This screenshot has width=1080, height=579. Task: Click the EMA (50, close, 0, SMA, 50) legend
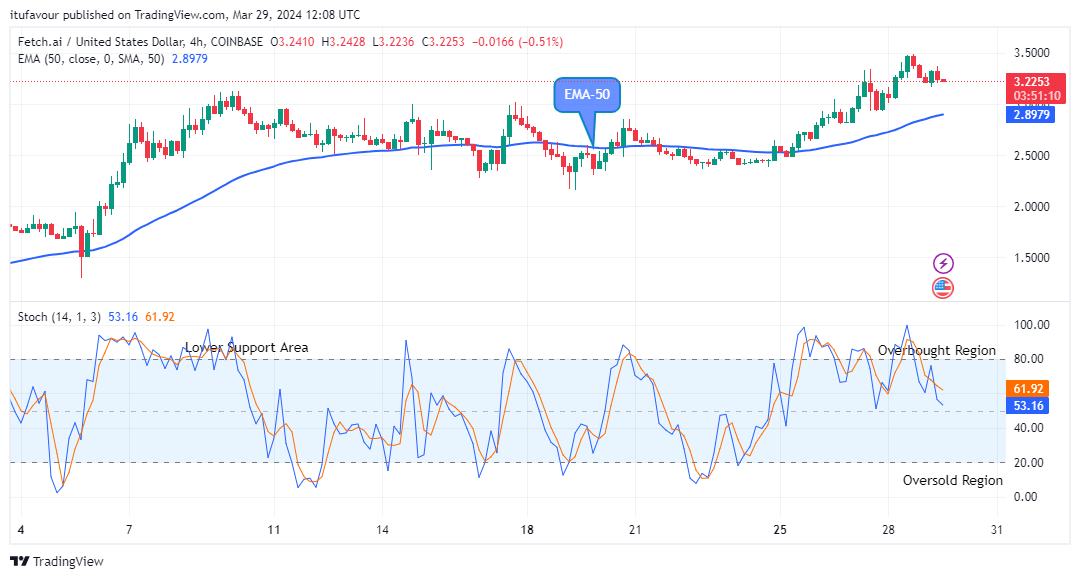(91, 59)
